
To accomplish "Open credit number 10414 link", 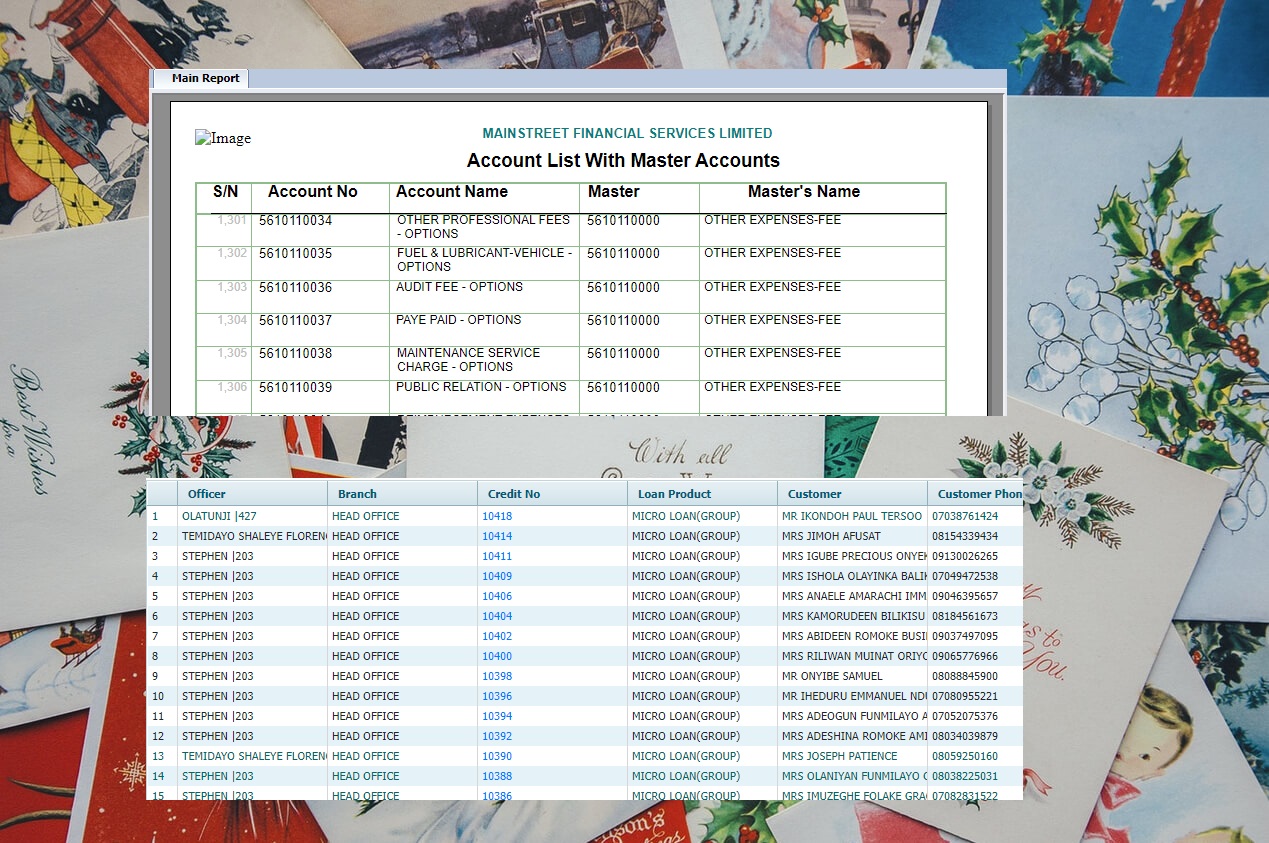I will (497, 536).
